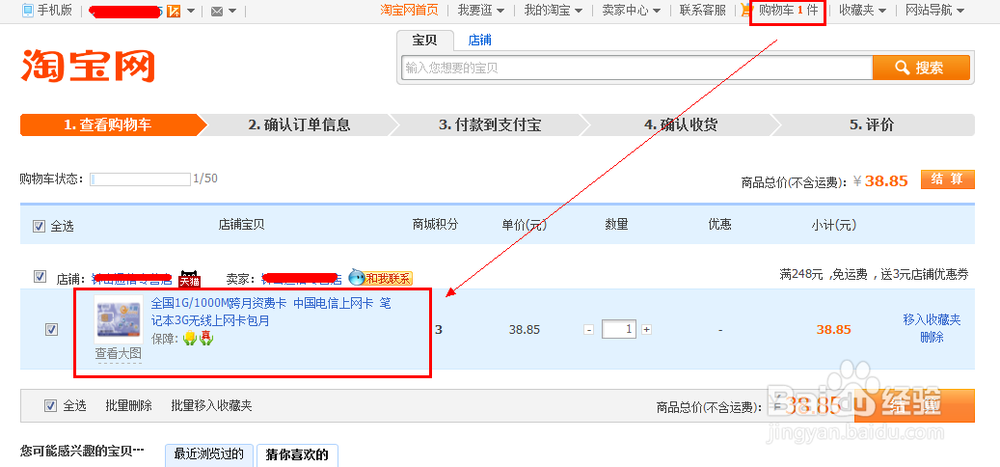Click 批量删除 link

[x=129, y=405]
